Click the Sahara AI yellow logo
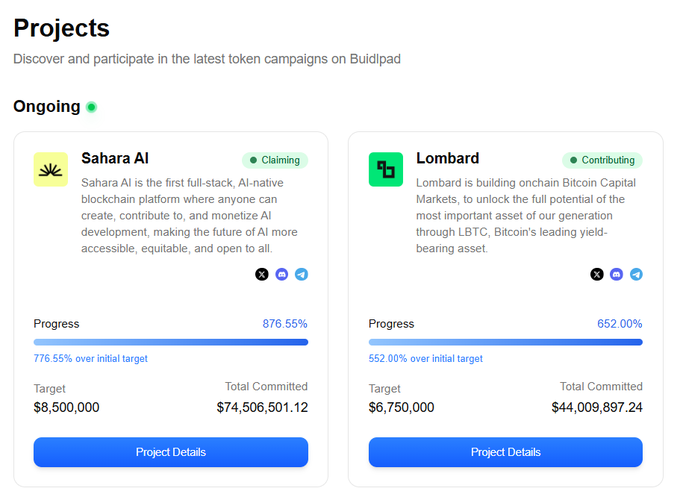Screen dimensions: 680x497 (51, 169)
